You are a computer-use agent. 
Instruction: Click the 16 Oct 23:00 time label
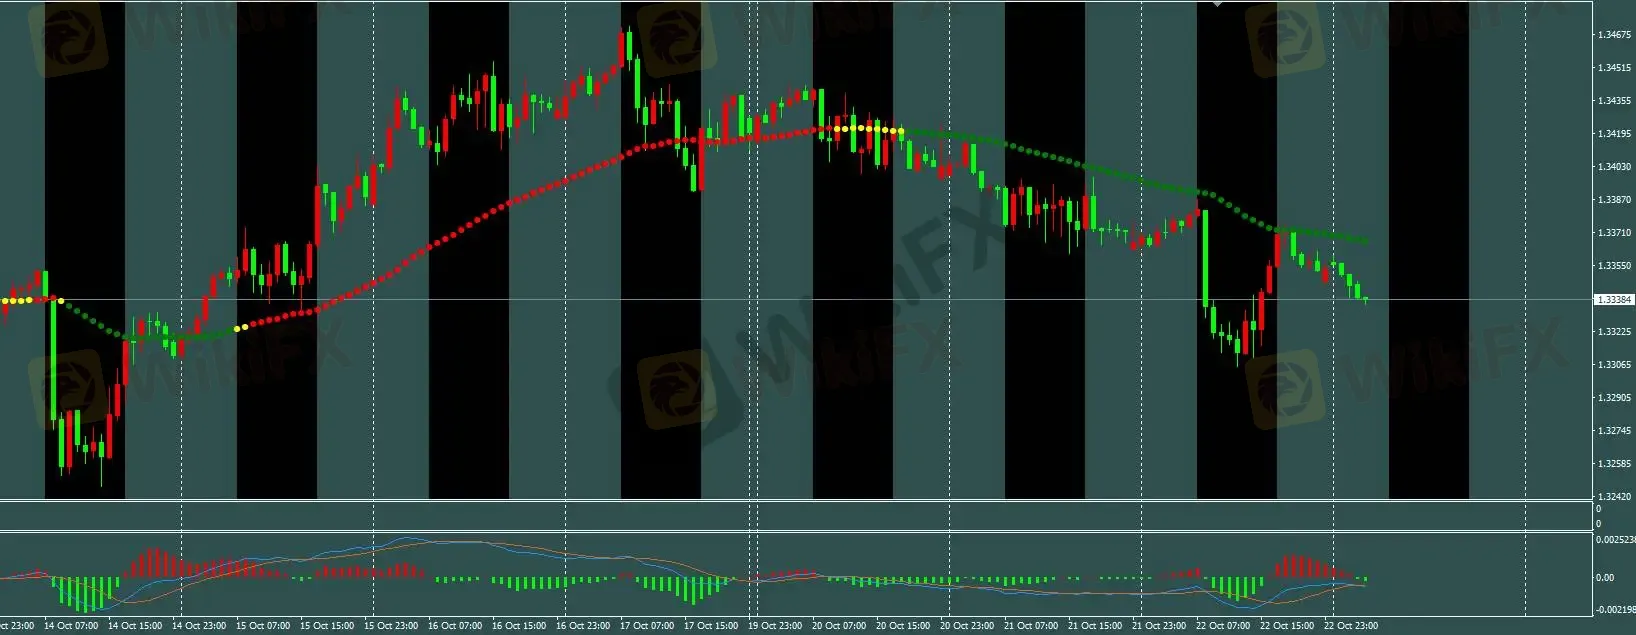pos(583,626)
